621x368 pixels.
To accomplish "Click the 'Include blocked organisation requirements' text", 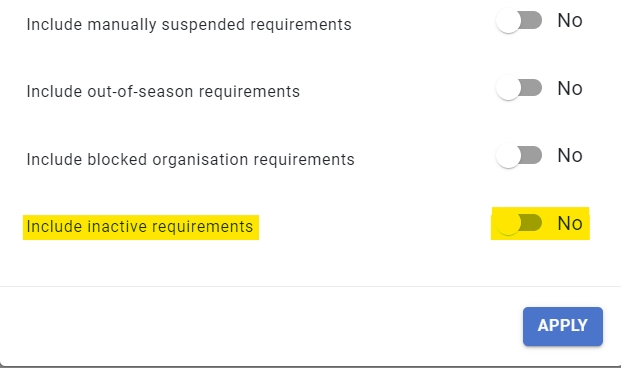I will 190,160.
